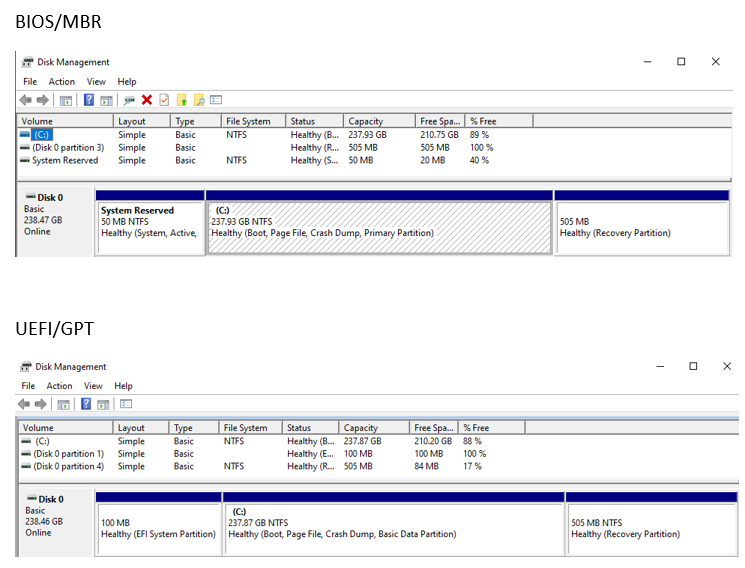Click File System column header in UEFI/GPT window
Image resolution: width=745 pixels, height=568 pixels.
coord(246,428)
